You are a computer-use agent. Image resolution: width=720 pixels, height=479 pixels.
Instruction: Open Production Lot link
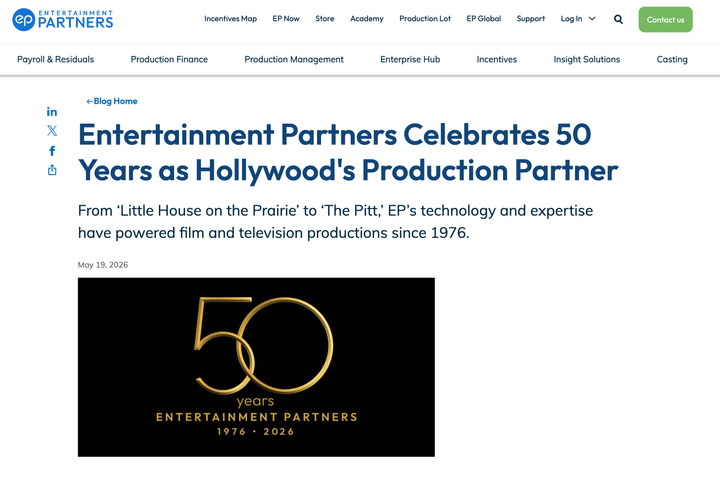coord(425,18)
